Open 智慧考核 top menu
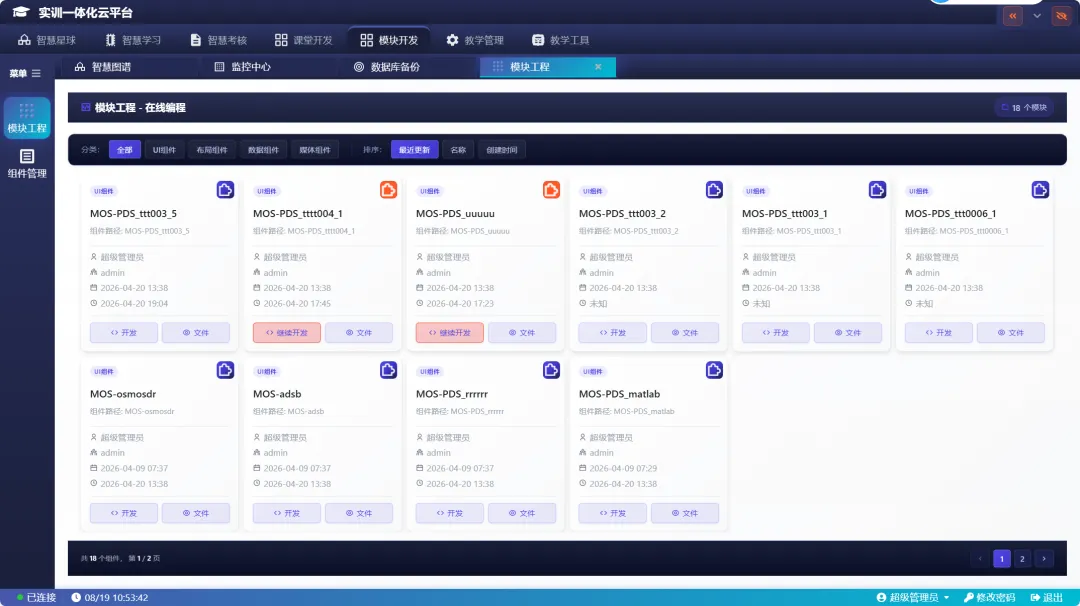 tap(218, 40)
